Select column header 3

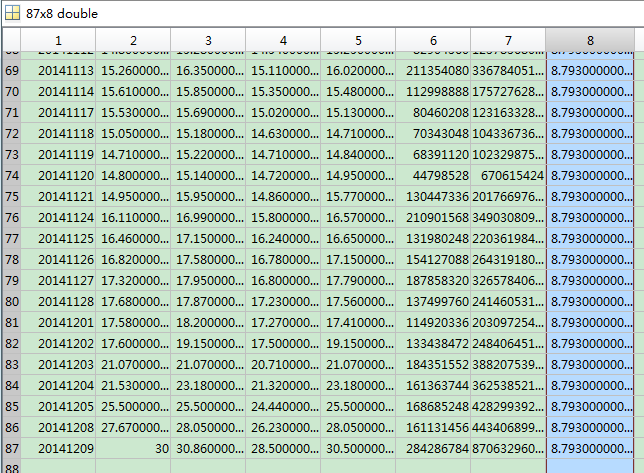click(208, 40)
